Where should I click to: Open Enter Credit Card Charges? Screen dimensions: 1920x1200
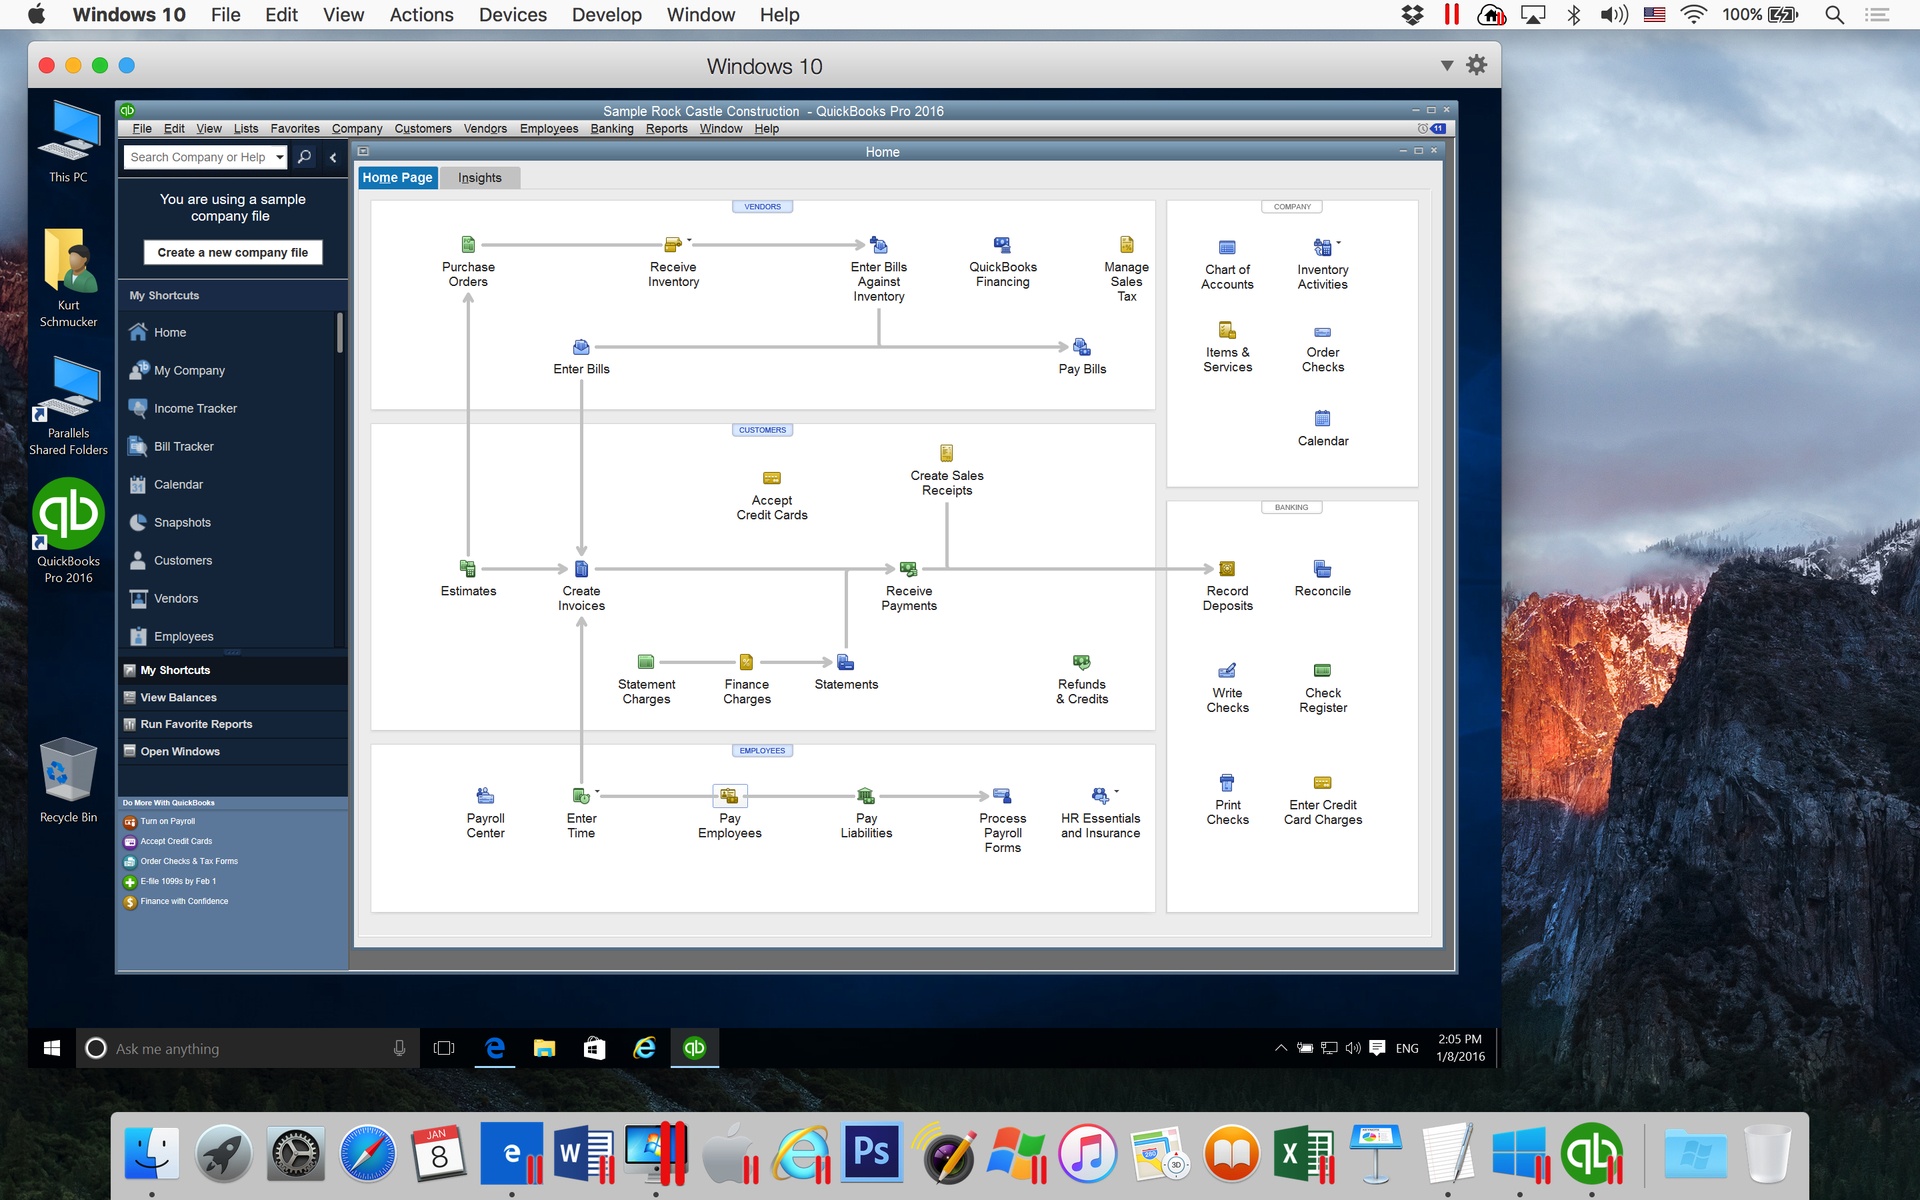[x=1322, y=782]
